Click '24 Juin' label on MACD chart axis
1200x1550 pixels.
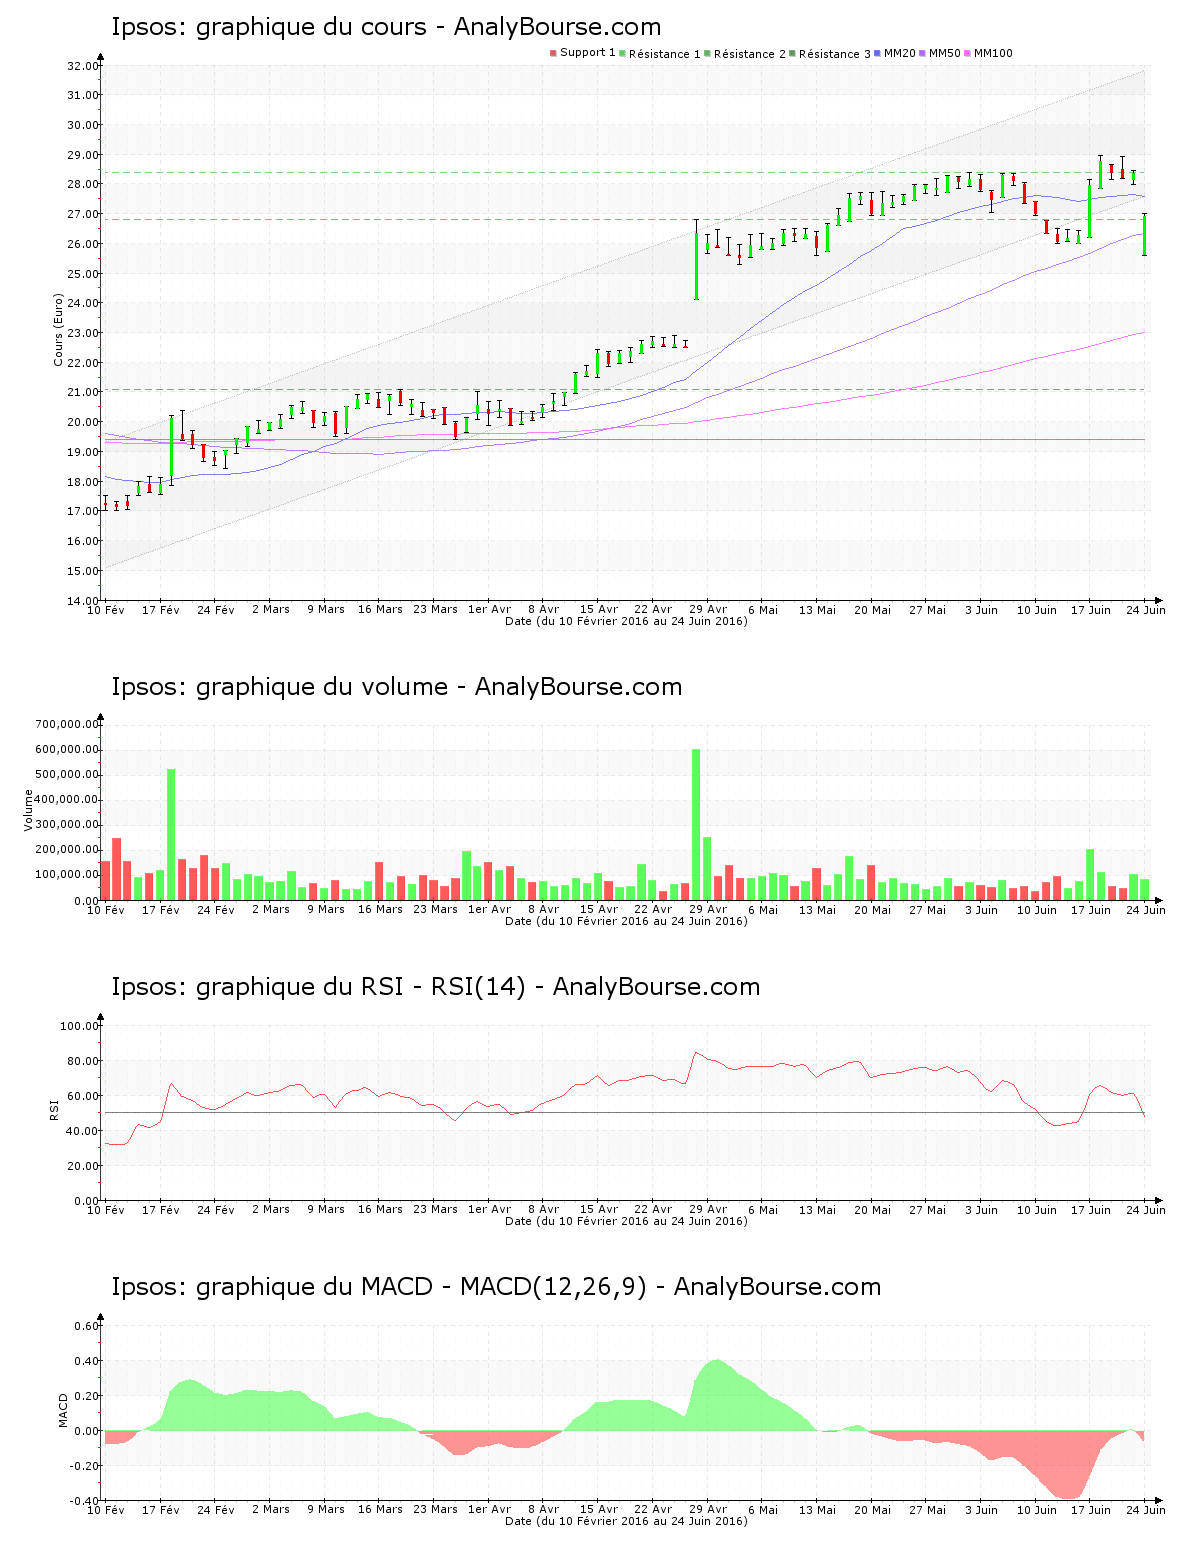point(1146,1509)
